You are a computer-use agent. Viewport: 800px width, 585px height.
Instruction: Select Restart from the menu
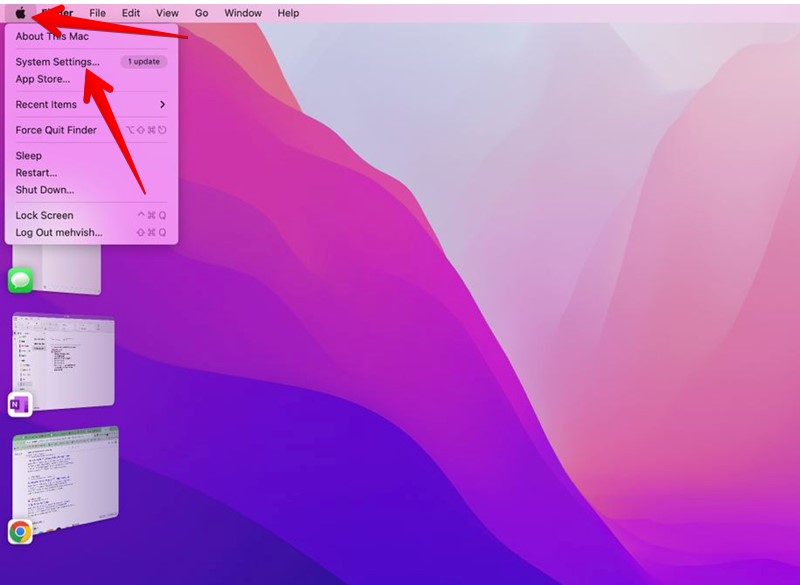pos(36,172)
